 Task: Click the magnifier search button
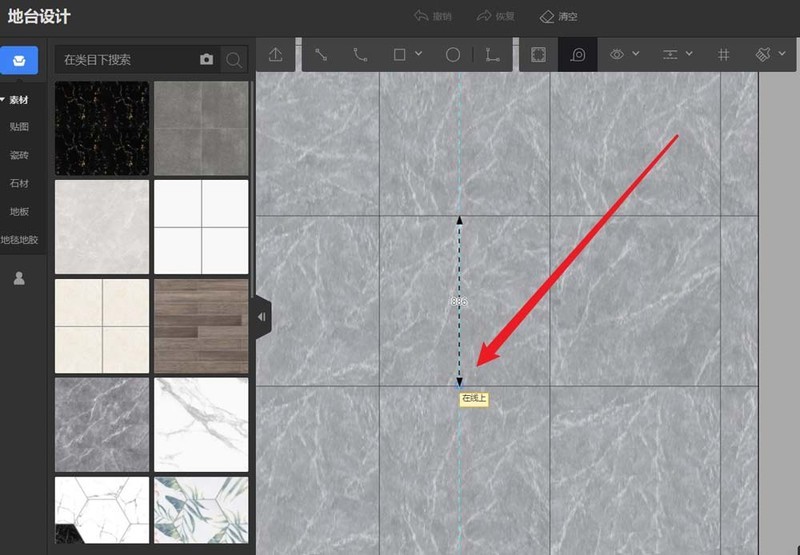point(234,60)
